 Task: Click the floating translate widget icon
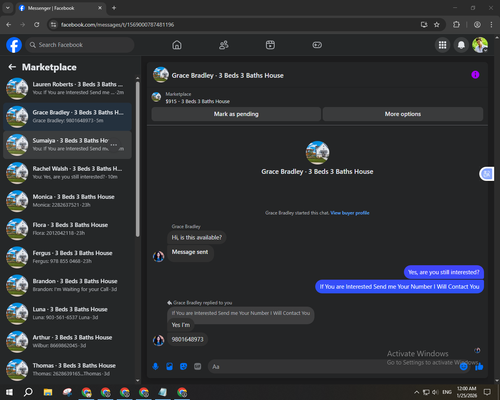[487, 174]
